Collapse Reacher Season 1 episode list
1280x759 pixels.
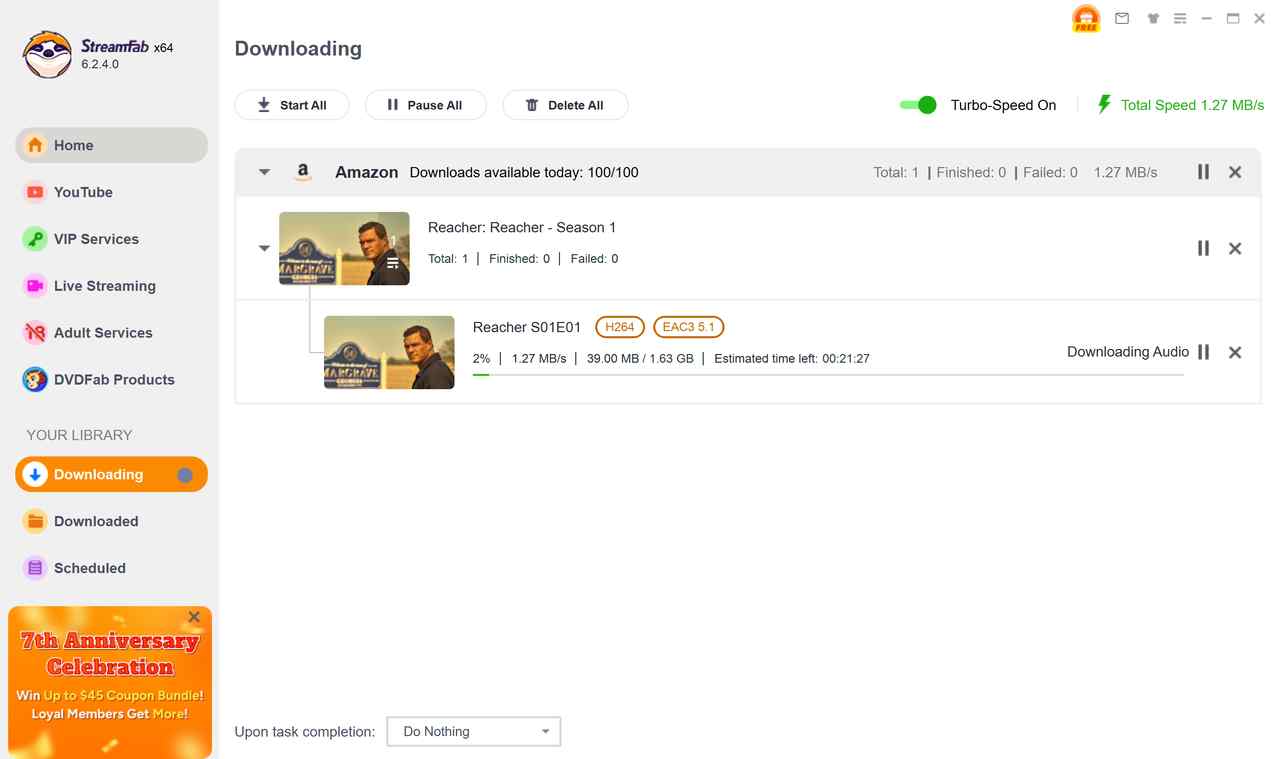pyautogui.click(x=264, y=248)
